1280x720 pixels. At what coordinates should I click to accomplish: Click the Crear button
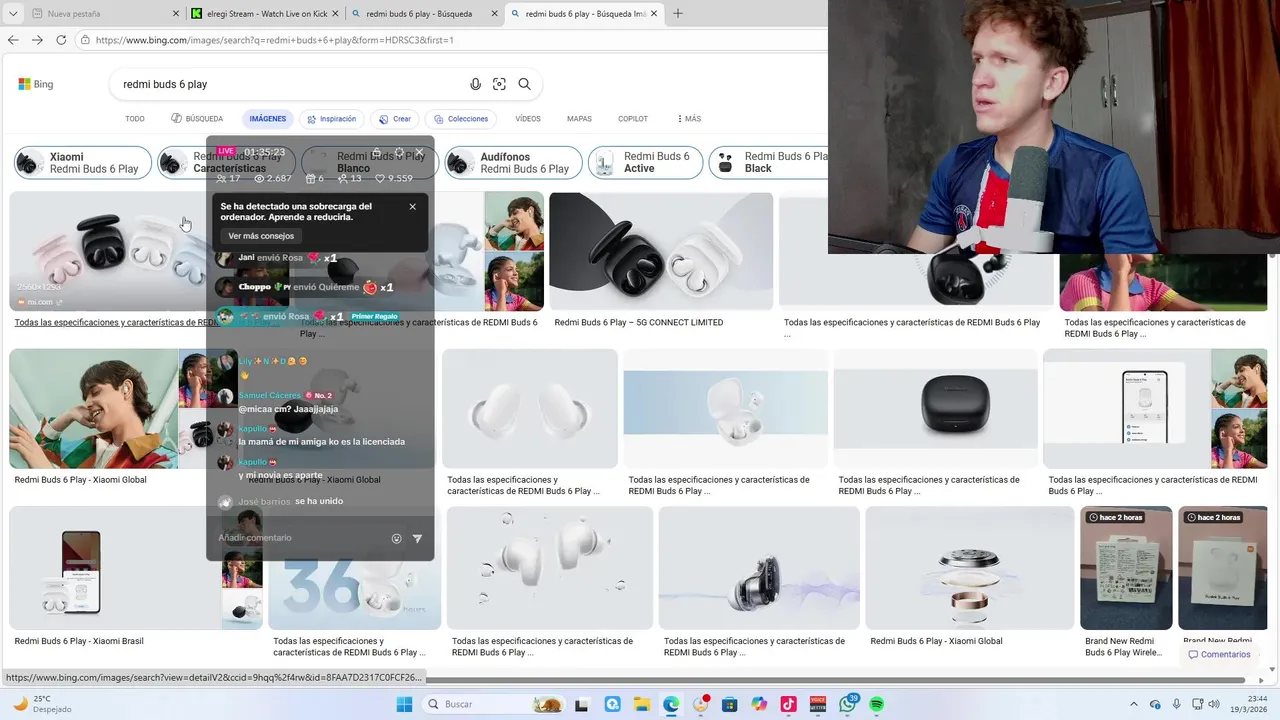point(395,119)
